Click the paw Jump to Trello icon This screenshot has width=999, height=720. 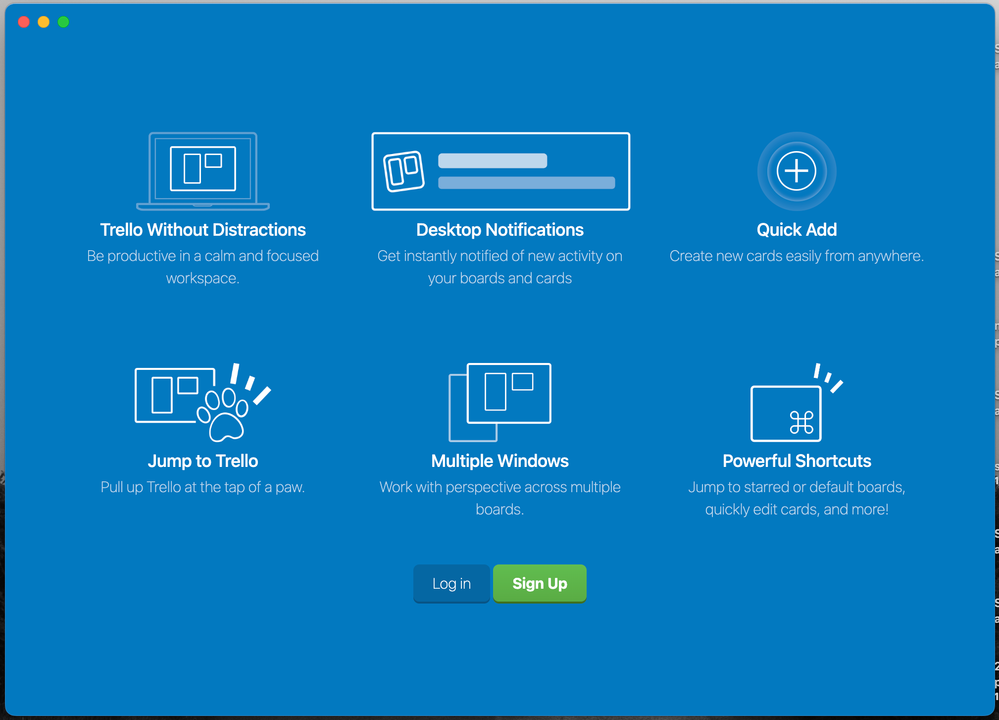203,402
